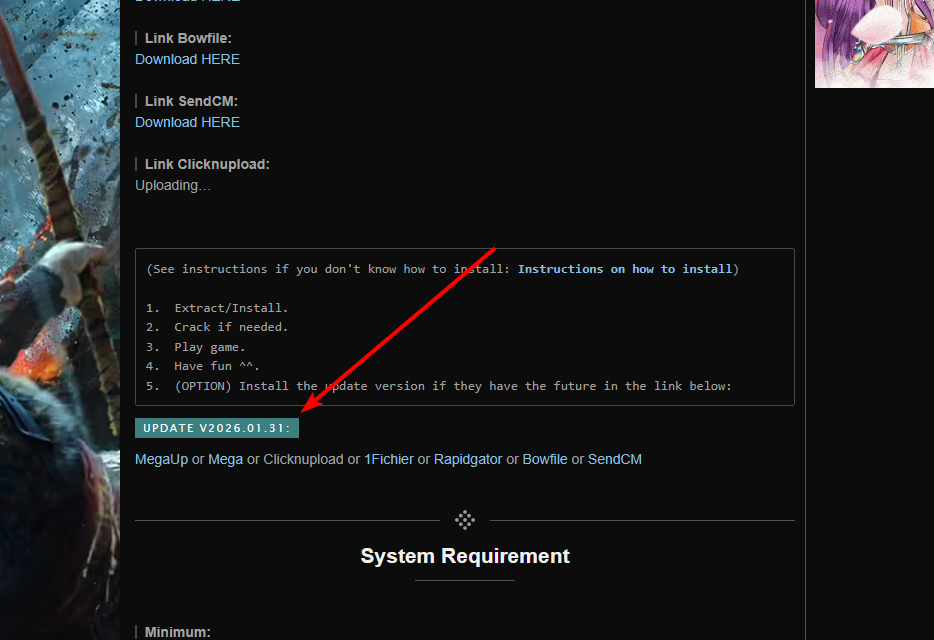Open the 1Fichier update link
Screen dimensions: 934x640
[x=388, y=459]
